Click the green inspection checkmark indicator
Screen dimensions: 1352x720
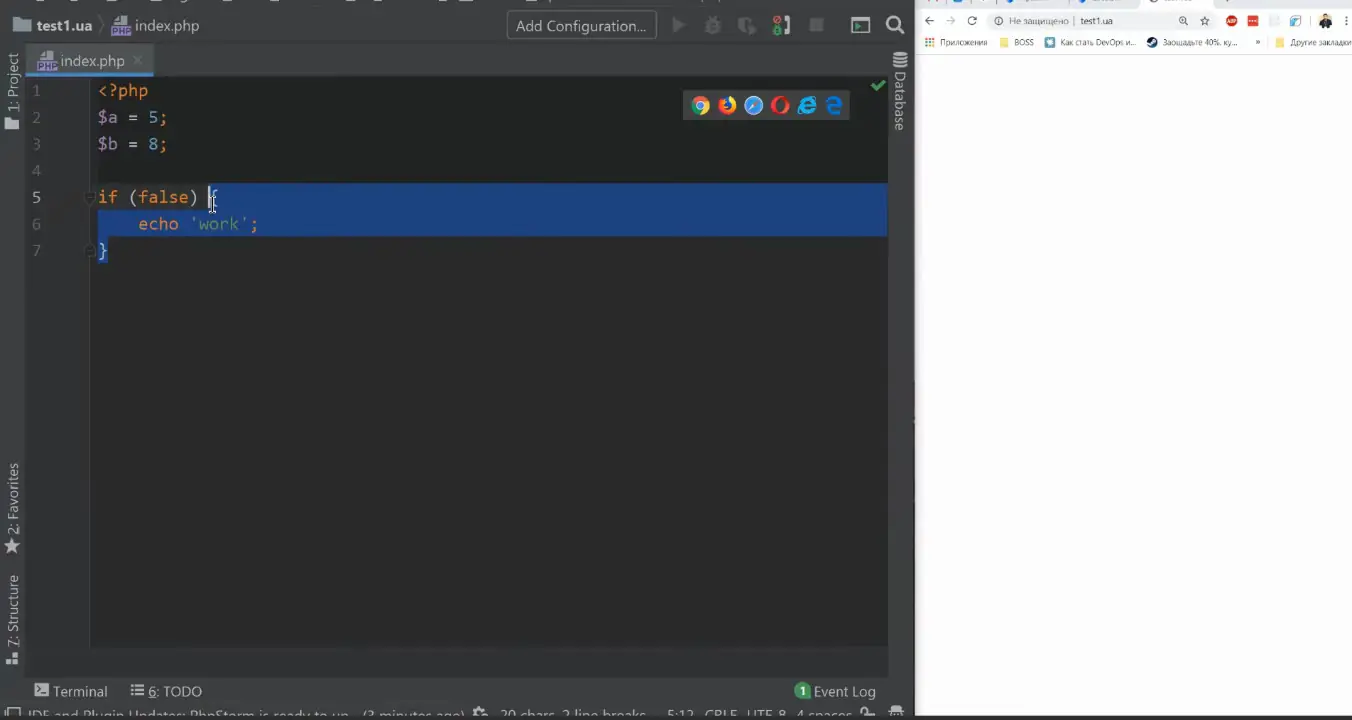pyautogui.click(x=878, y=86)
